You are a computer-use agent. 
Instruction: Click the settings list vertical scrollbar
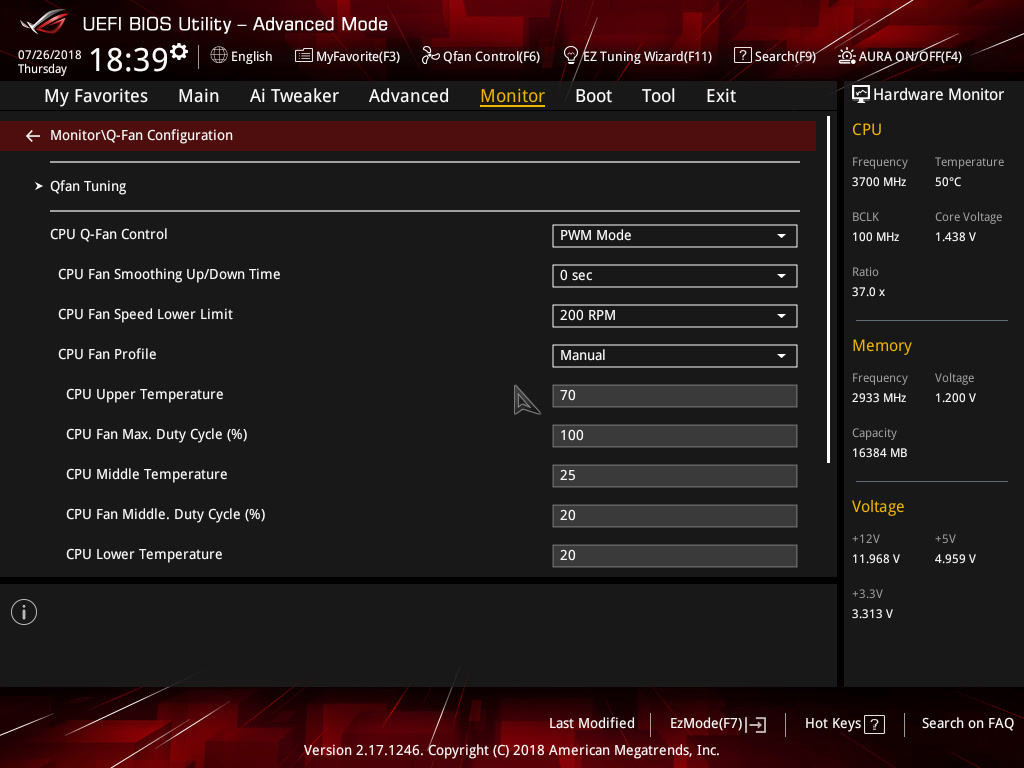point(829,289)
